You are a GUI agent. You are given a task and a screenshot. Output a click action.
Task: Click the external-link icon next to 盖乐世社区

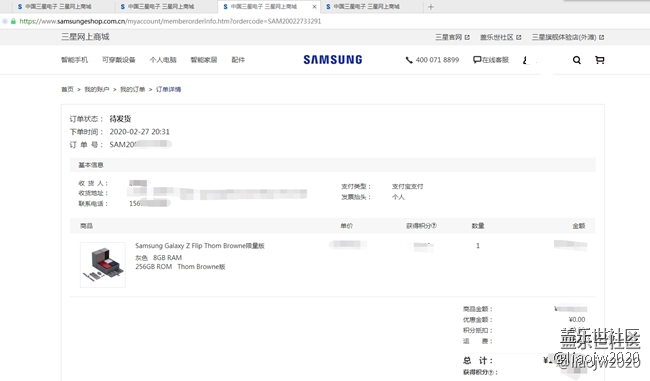tap(519, 37)
